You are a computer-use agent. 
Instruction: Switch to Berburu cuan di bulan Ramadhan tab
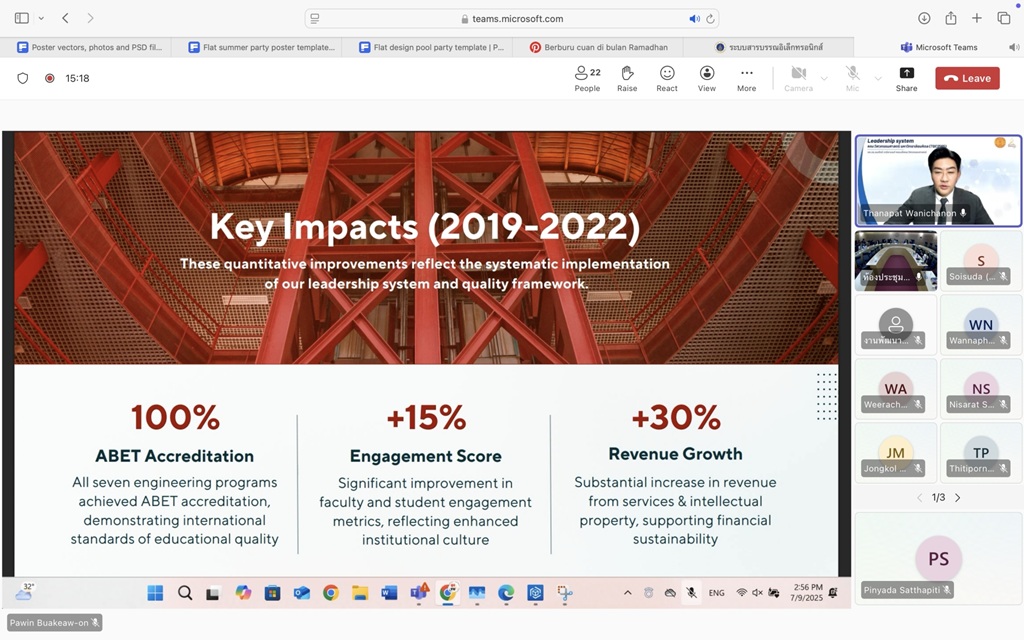[598, 47]
